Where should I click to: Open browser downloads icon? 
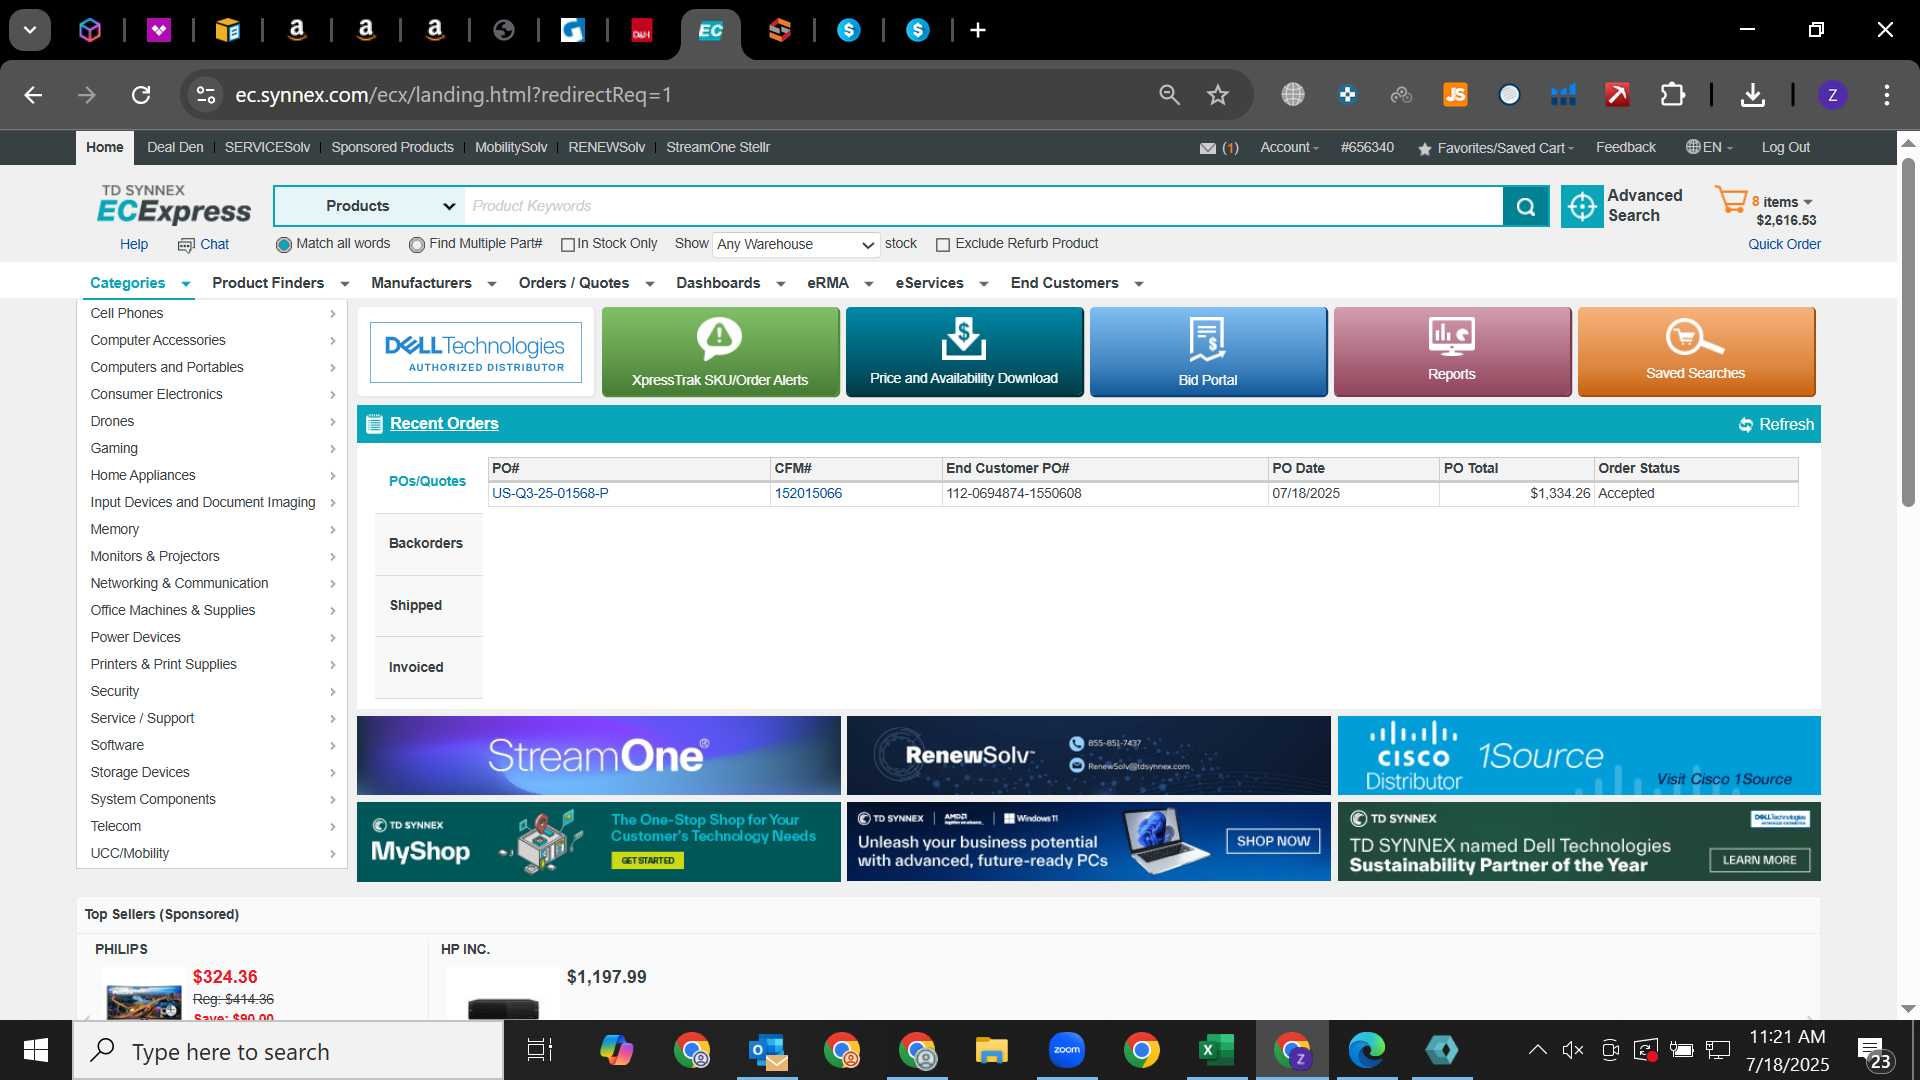coord(1752,95)
